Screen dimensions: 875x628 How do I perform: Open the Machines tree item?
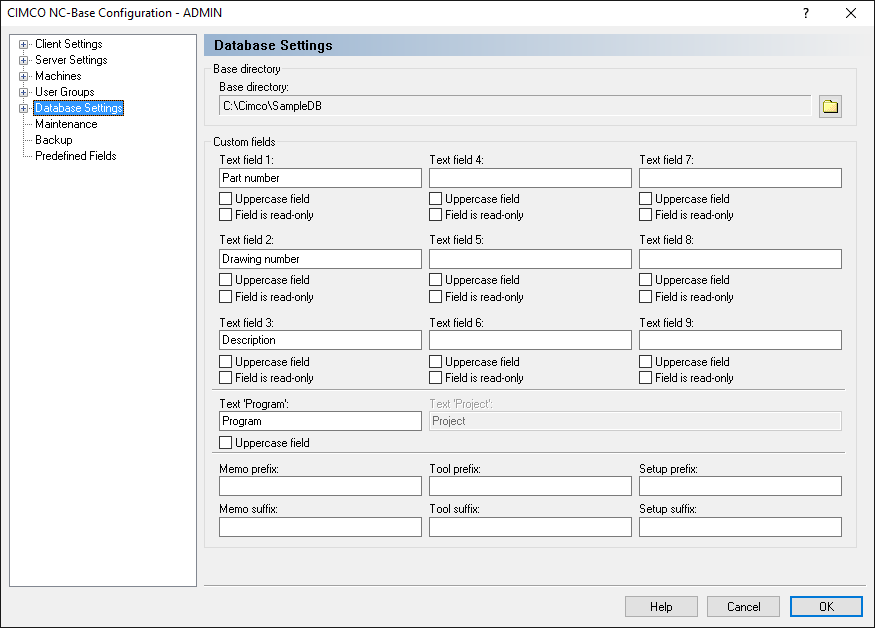[58, 76]
